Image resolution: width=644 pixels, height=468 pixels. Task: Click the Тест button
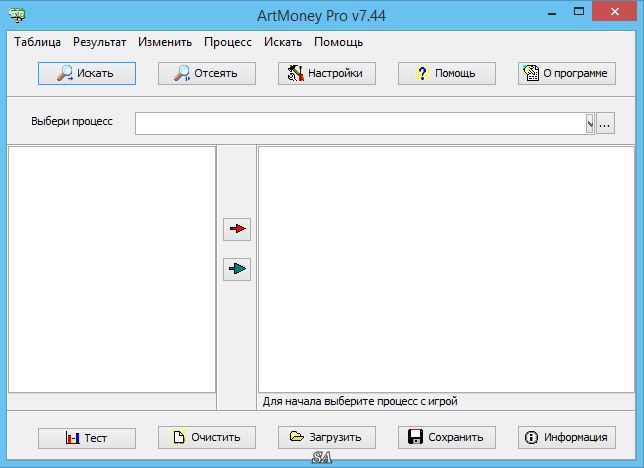[x=87, y=438]
